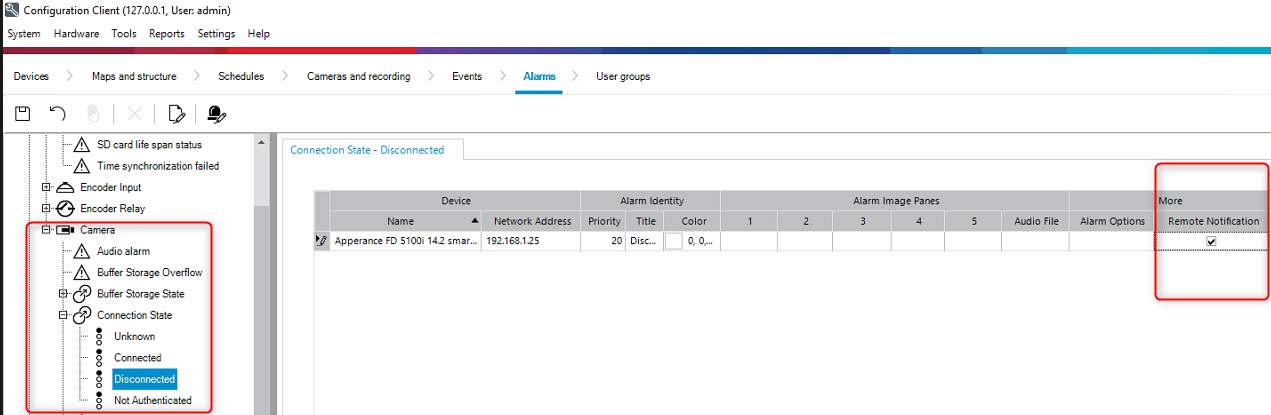The height and width of the screenshot is (415, 1271).
Task: Collapse the Connection State tree node
Action: coord(64,315)
